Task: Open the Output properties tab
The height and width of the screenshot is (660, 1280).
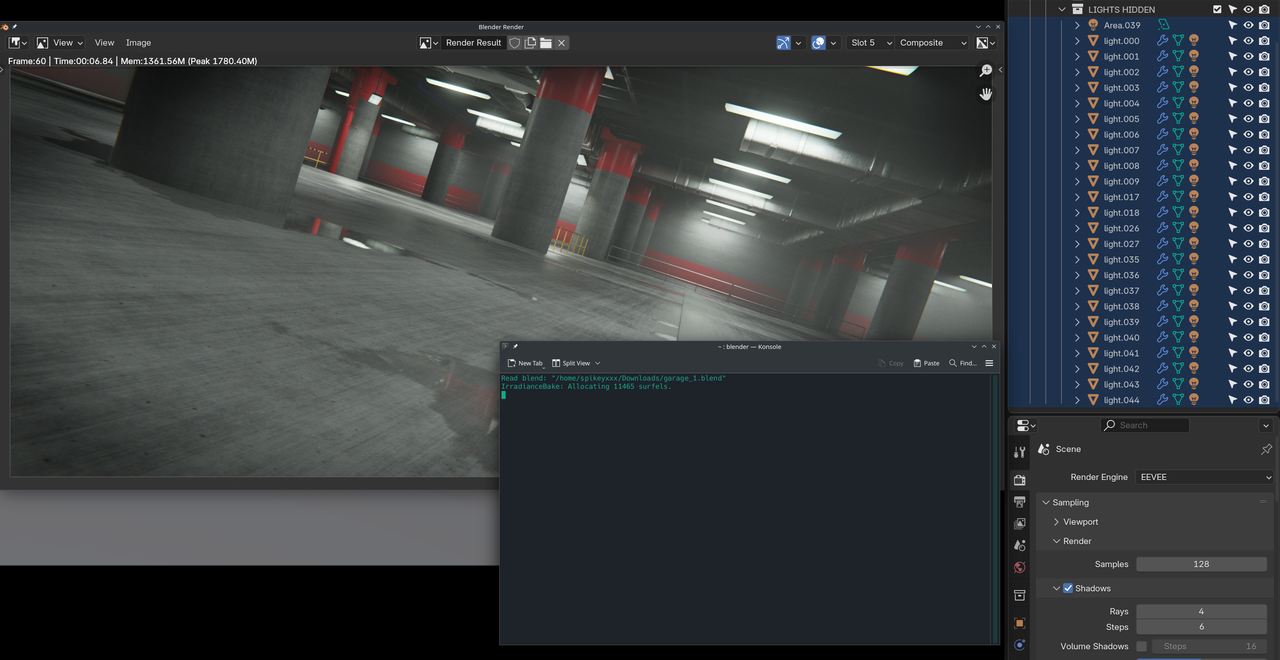Action: tap(1019, 503)
